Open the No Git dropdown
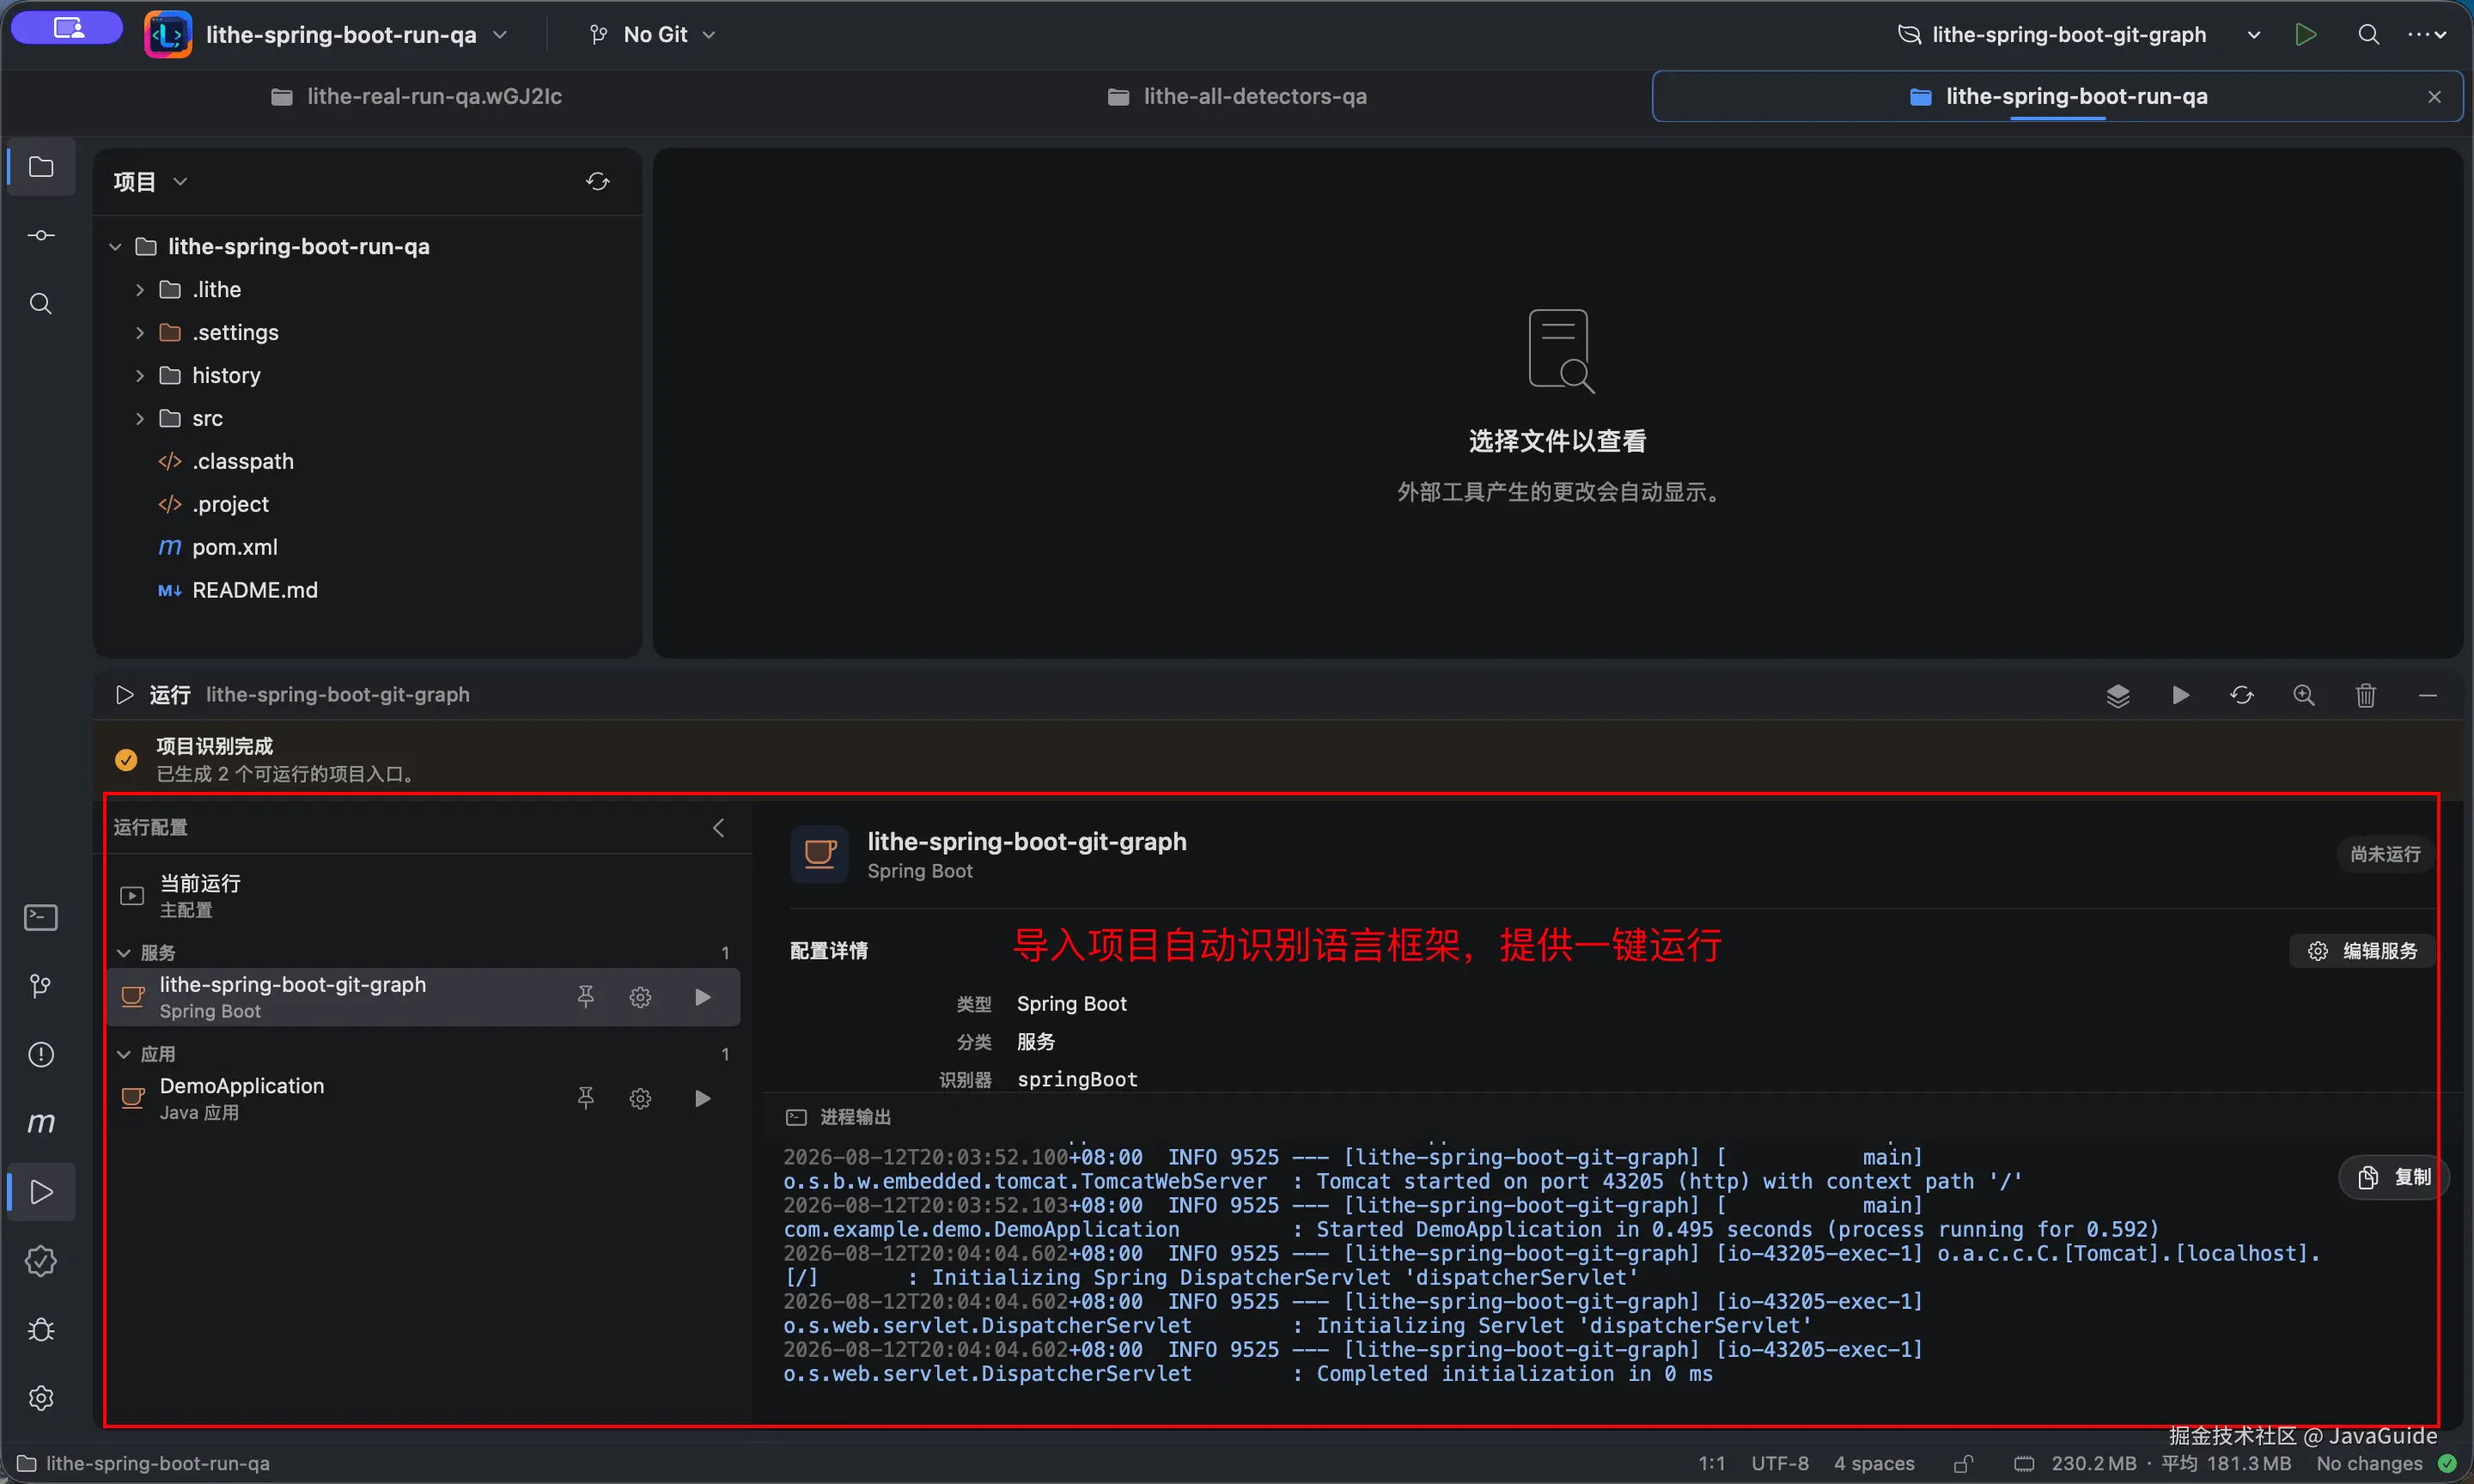 point(652,35)
